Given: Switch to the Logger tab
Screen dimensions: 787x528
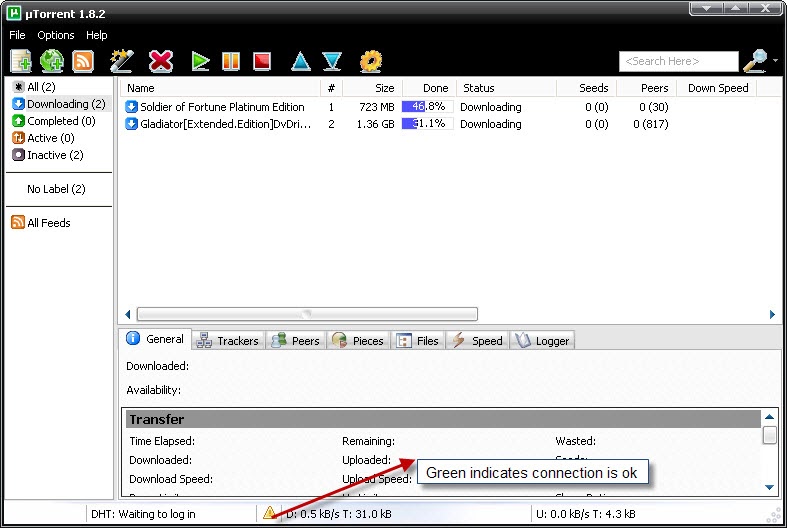Looking at the screenshot, I should [x=542, y=341].
